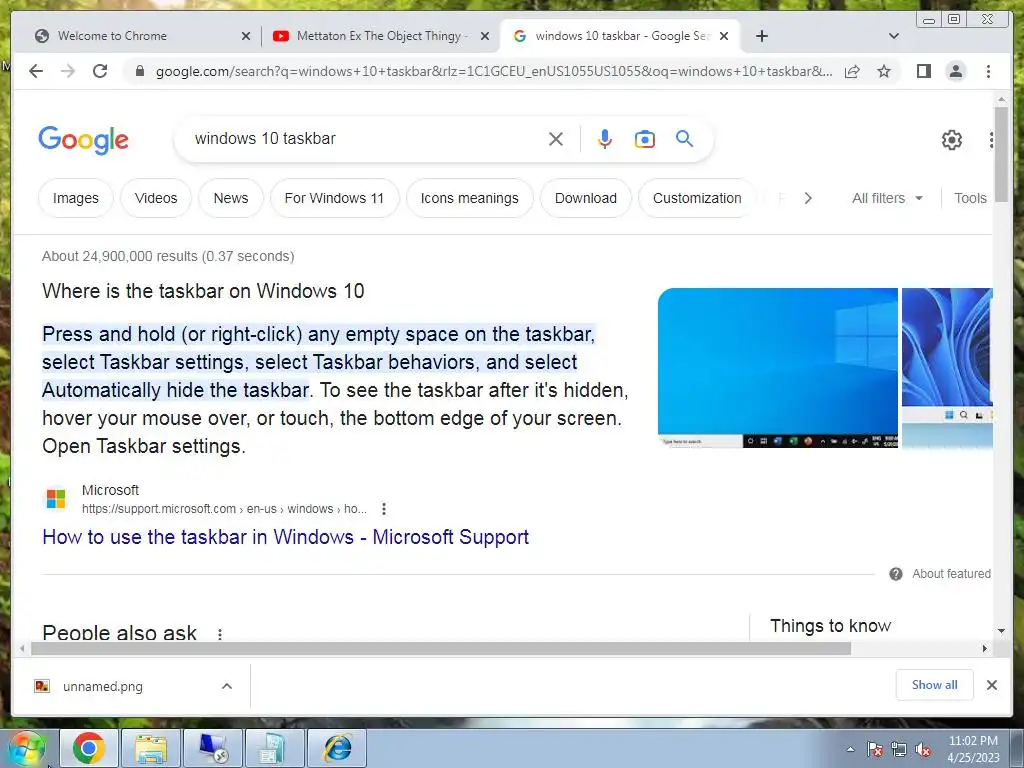Open Chrome's side panel
This screenshot has width=1024, height=768.
coord(923,71)
